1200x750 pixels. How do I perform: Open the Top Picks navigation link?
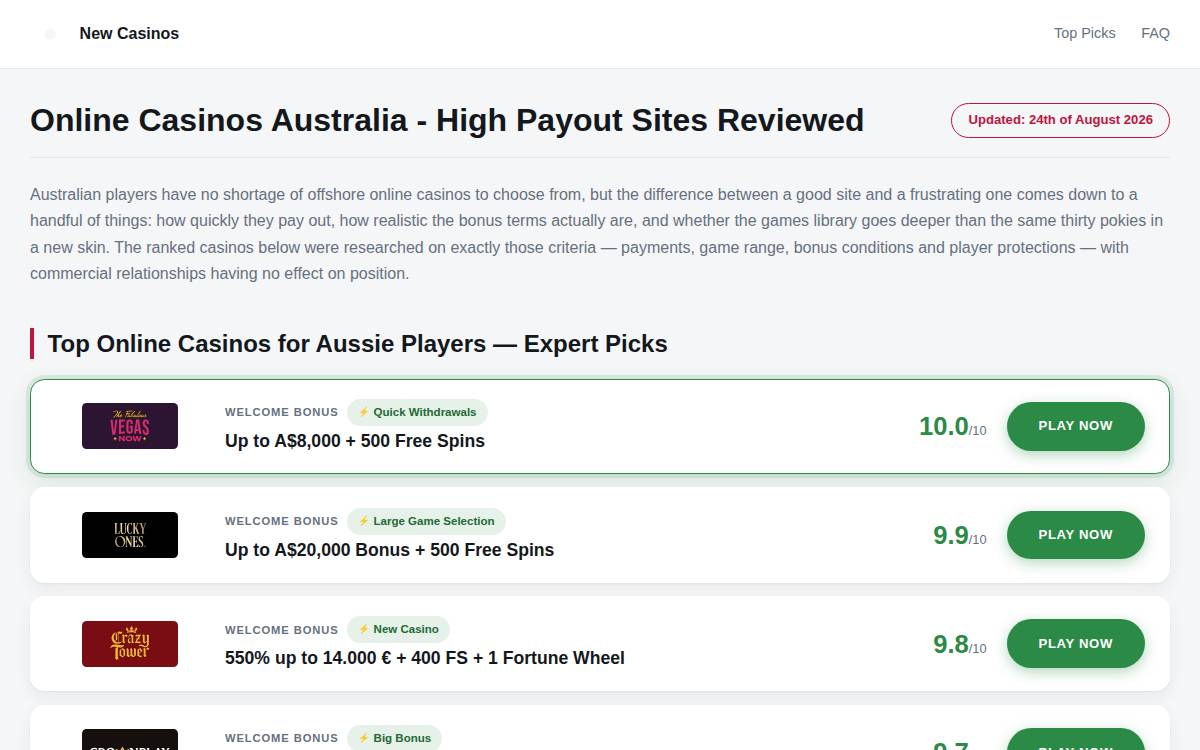pyautogui.click(x=1085, y=33)
